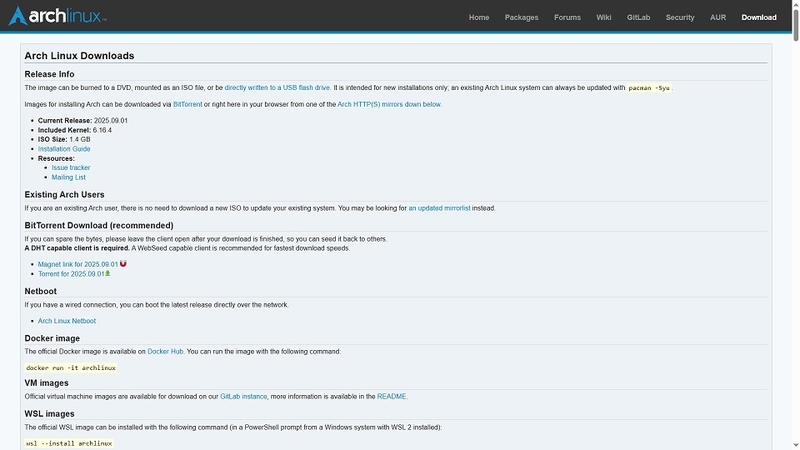
Task: Open the Packages navigation item
Action: click(x=521, y=17)
